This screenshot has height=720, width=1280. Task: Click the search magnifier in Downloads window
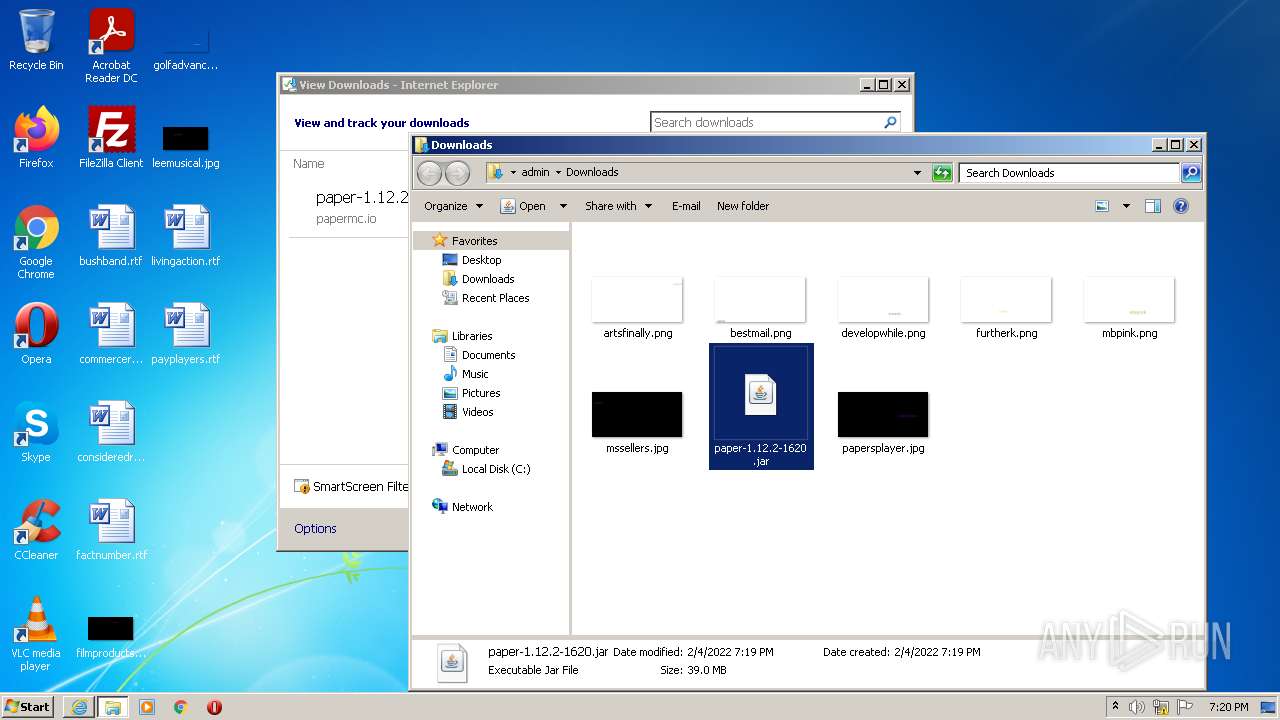pos(1190,173)
